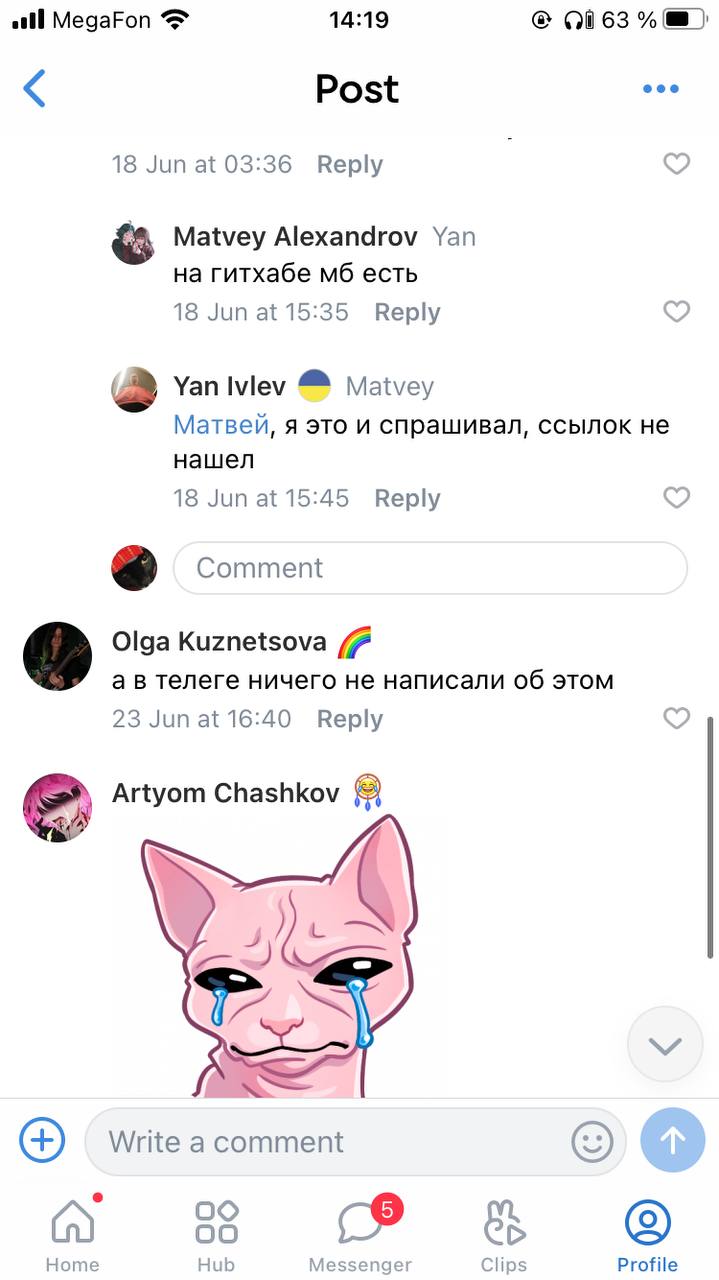Image resolution: width=719 pixels, height=1280 pixels.
Task: Open Messenger with 5 unread badge
Action: (360, 1236)
